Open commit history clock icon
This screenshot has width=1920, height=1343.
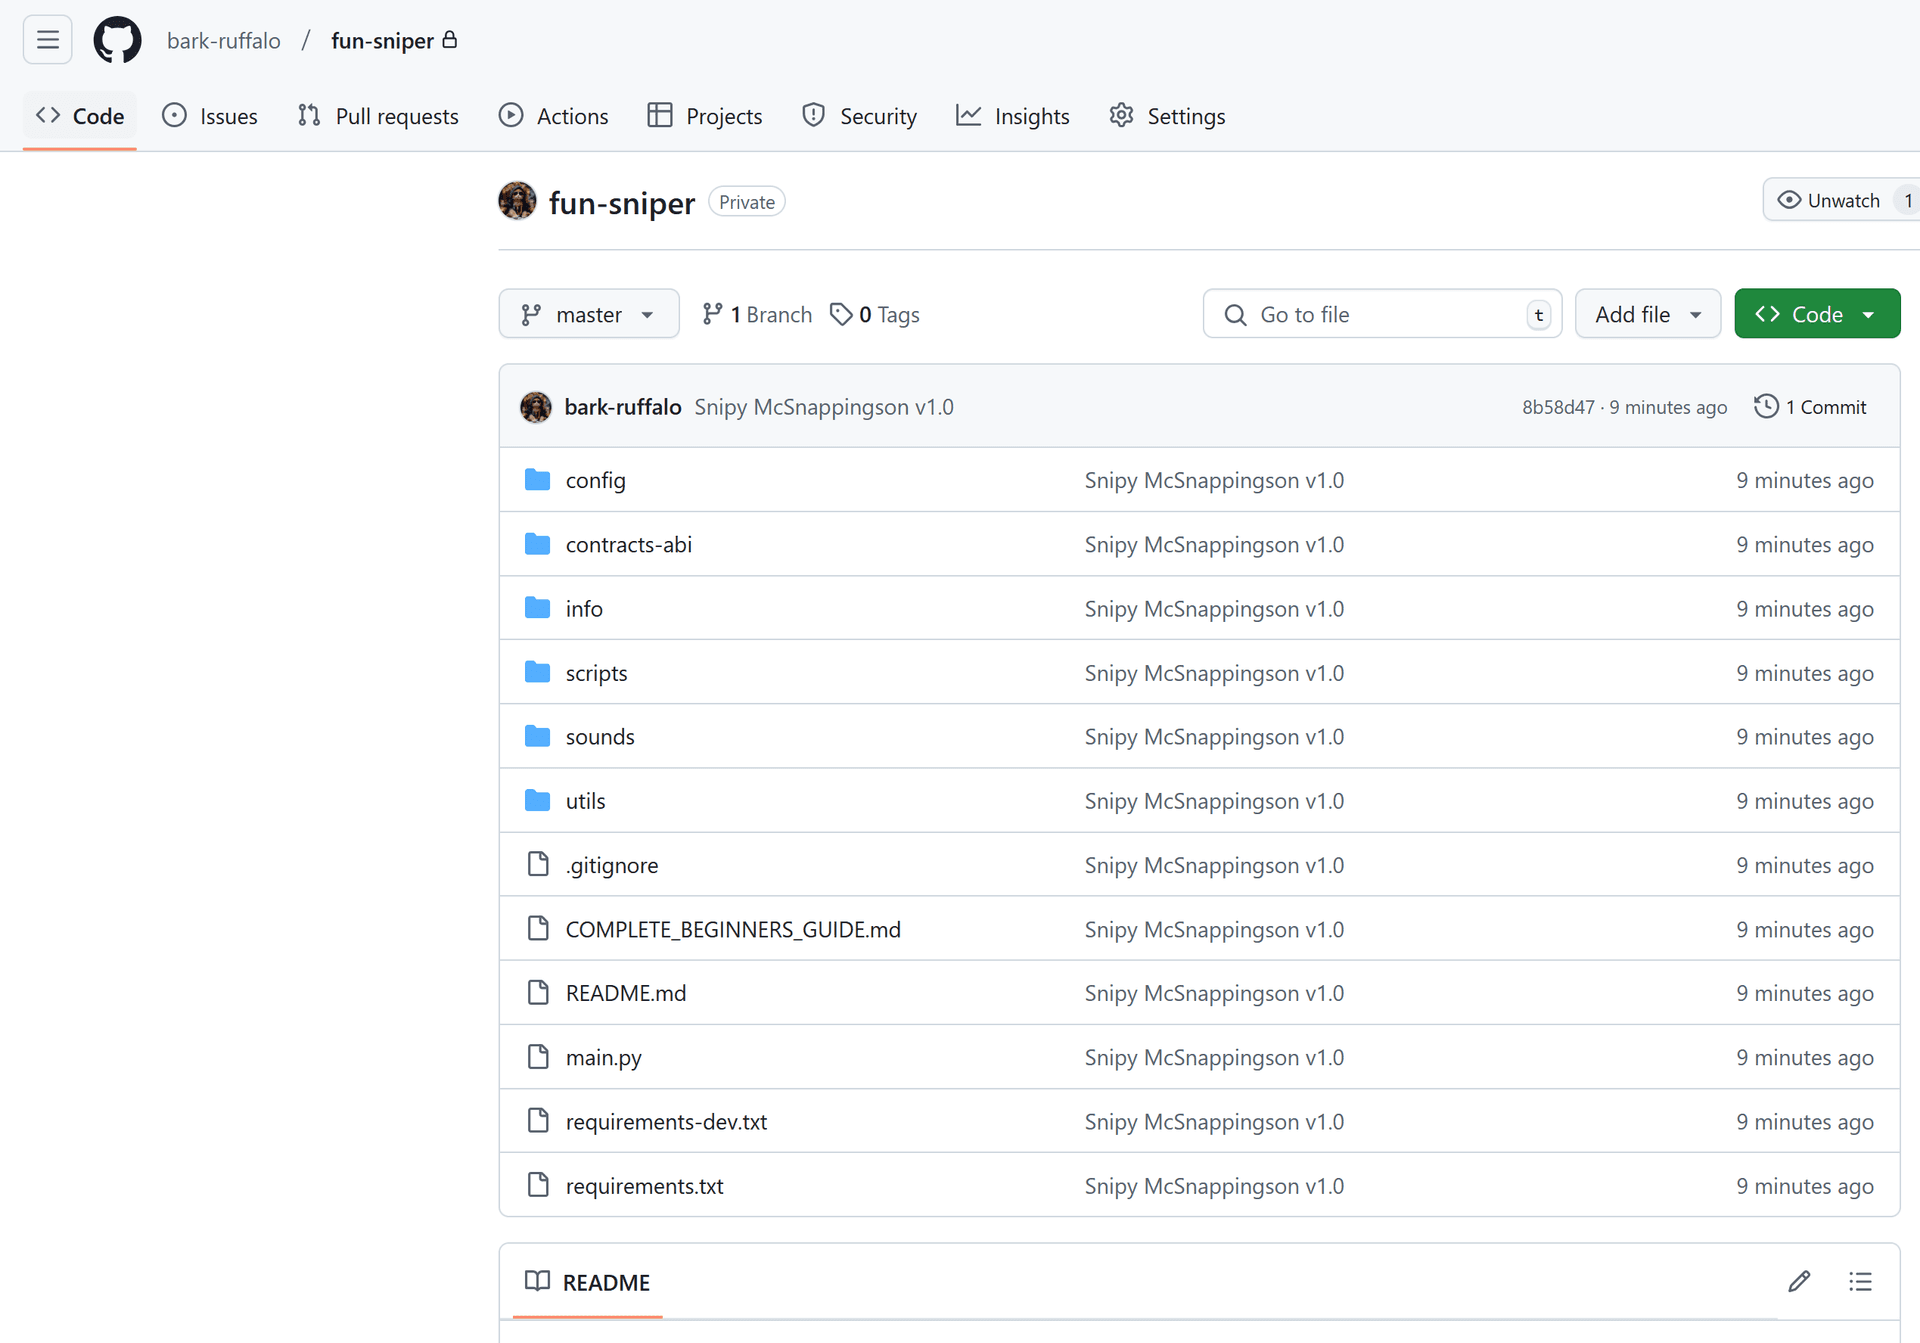(1766, 407)
